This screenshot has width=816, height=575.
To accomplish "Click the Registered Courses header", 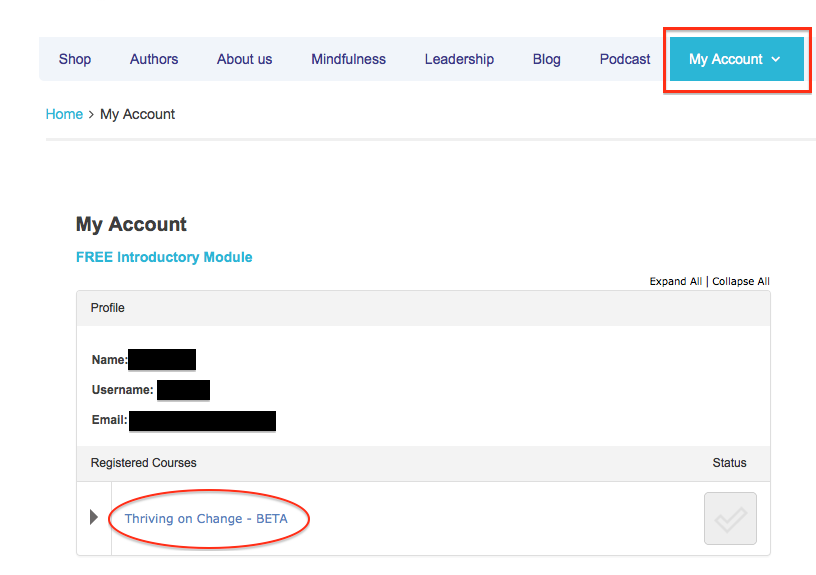I will click(x=144, y=463).
